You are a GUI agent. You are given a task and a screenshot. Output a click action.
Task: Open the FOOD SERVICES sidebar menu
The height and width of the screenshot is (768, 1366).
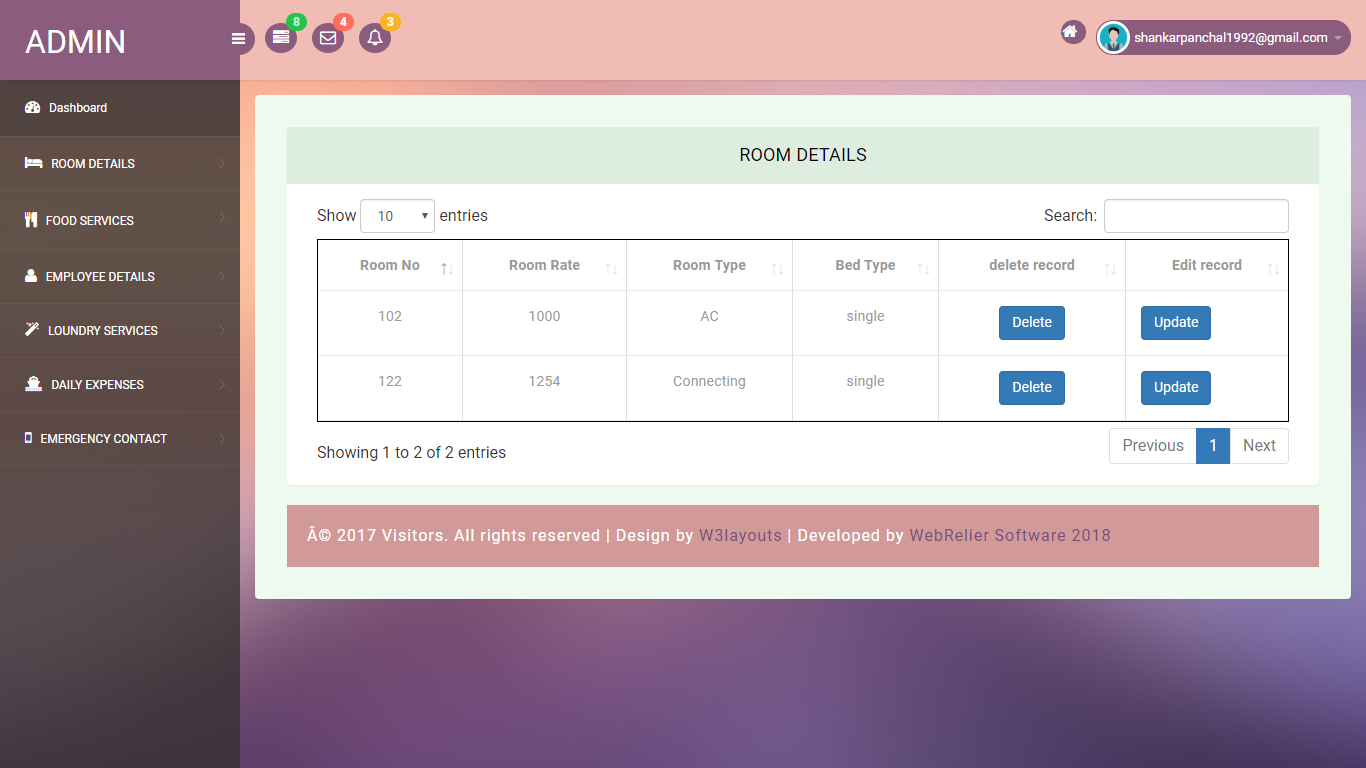(x=120, y=220)
